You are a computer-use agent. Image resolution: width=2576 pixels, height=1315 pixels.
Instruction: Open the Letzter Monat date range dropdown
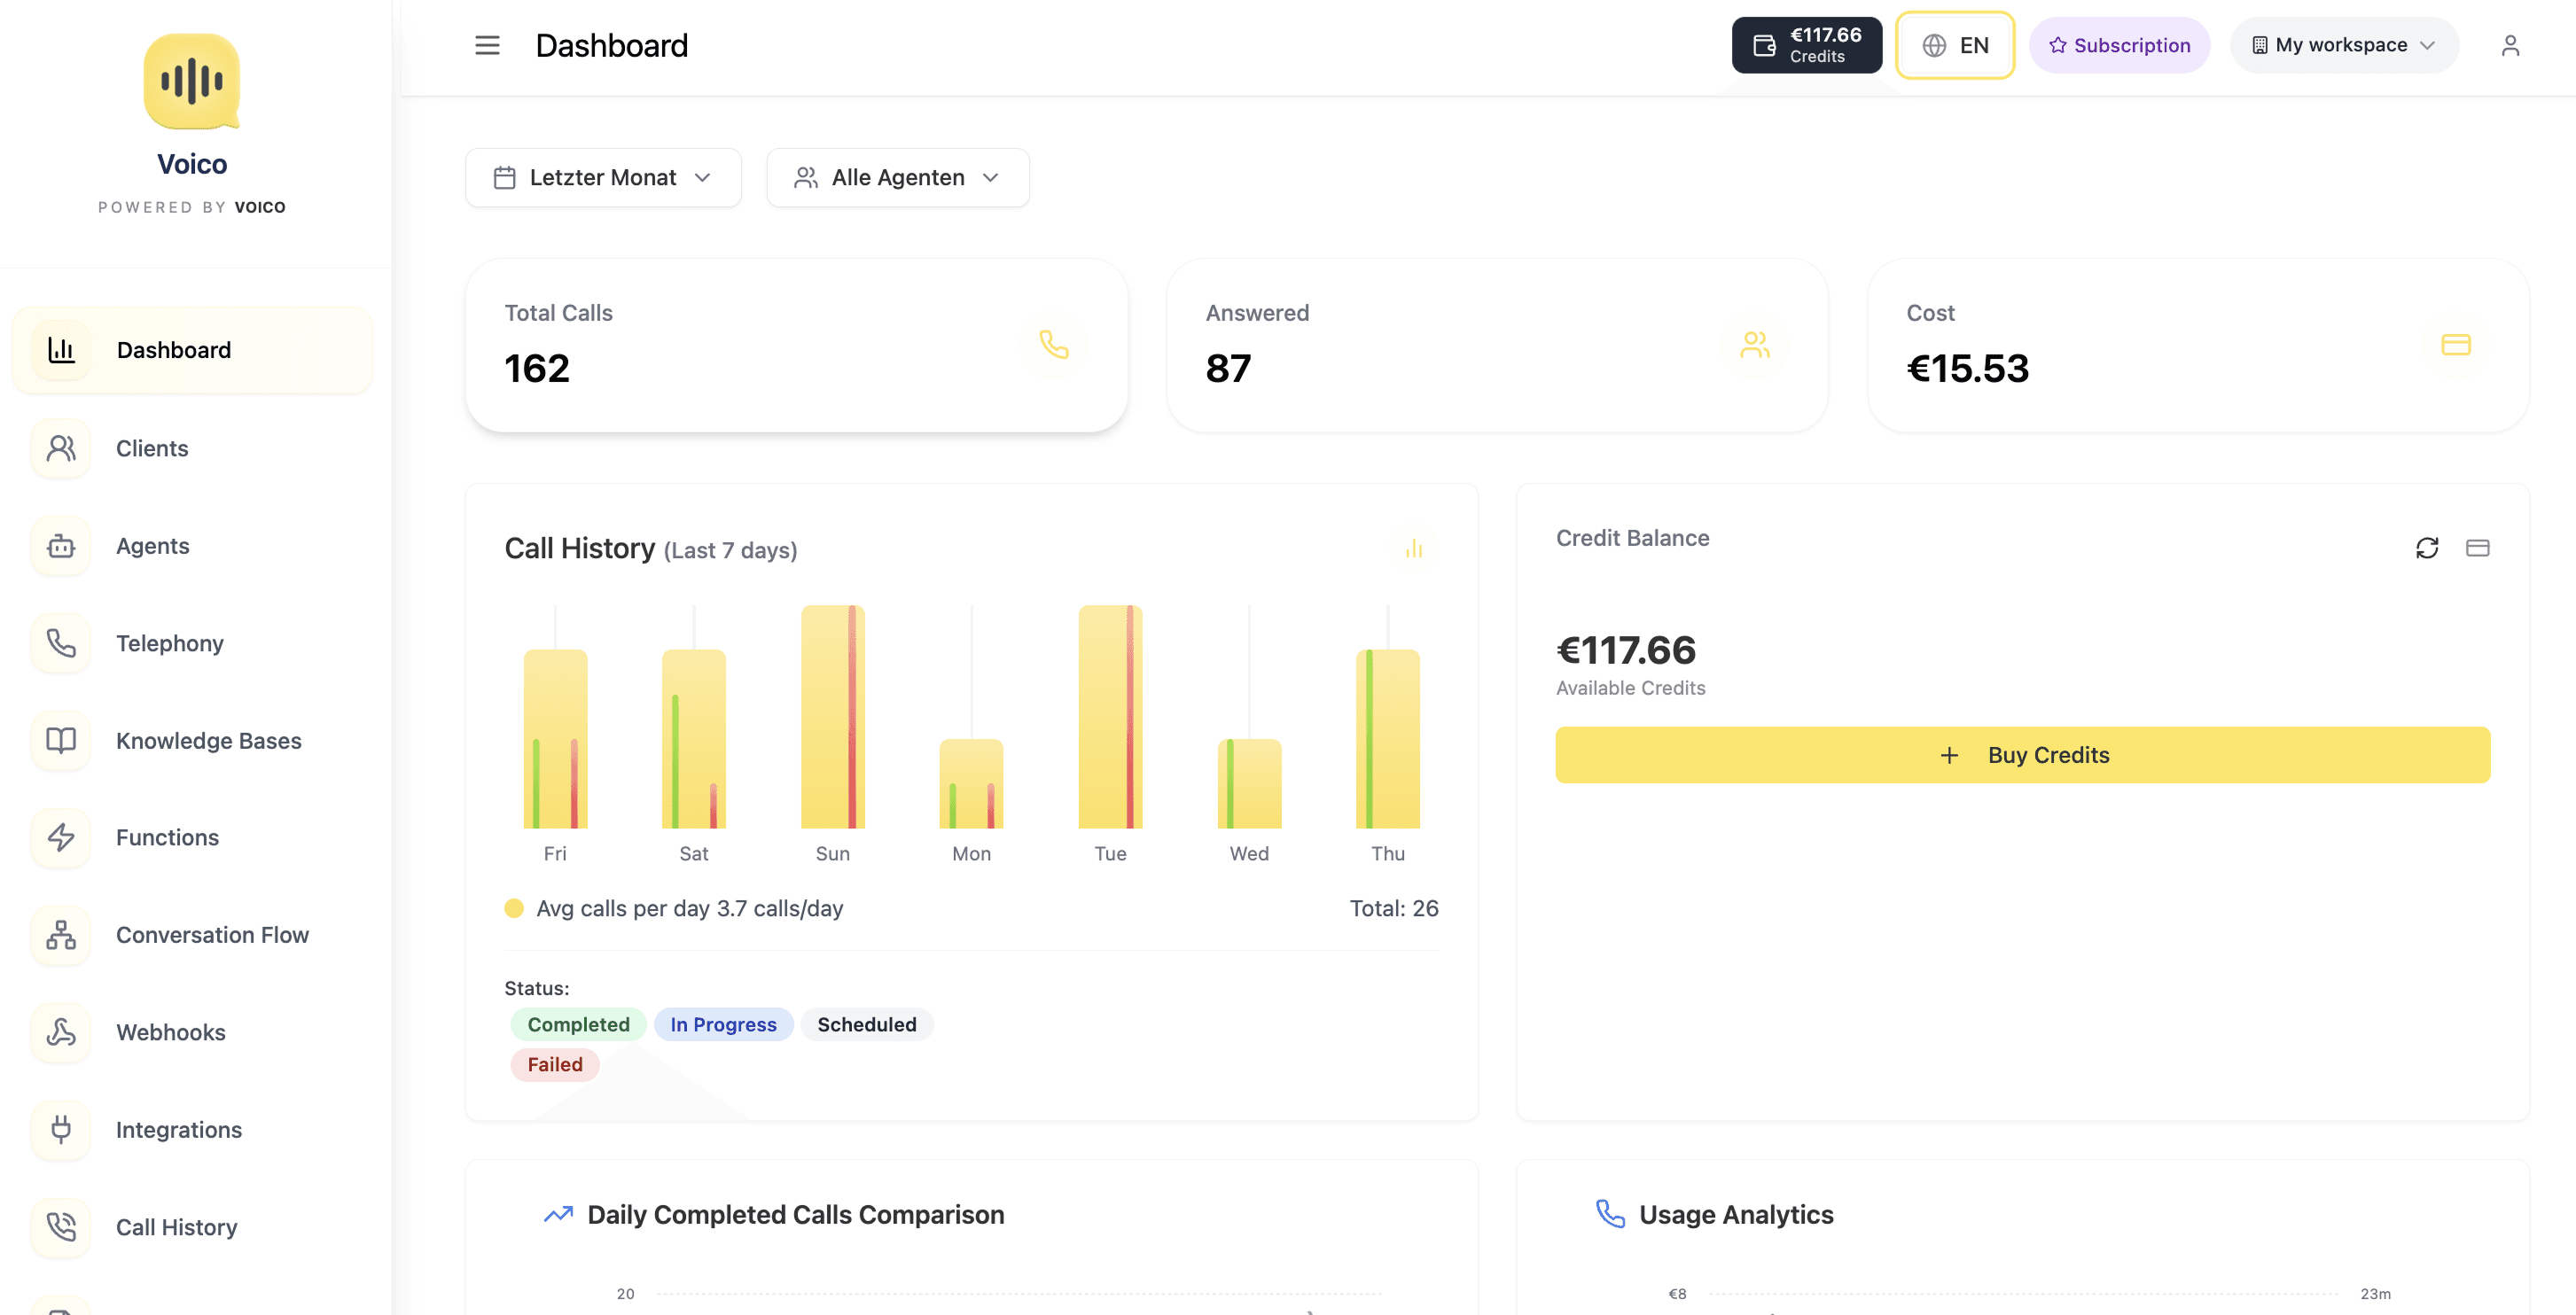(603, 178)
